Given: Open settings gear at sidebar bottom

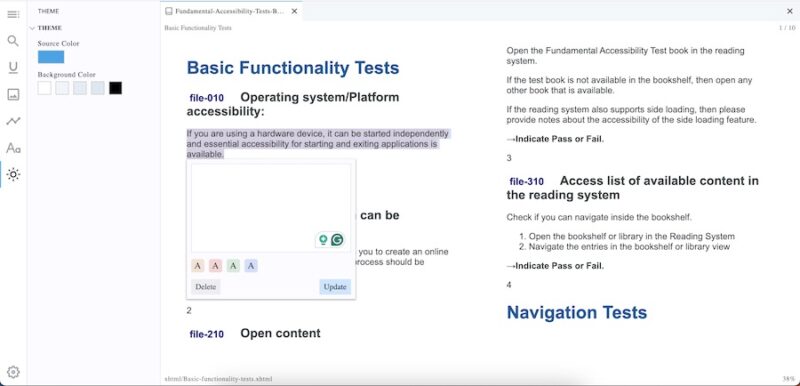Looking at the screenshot, I should point(13,372).
